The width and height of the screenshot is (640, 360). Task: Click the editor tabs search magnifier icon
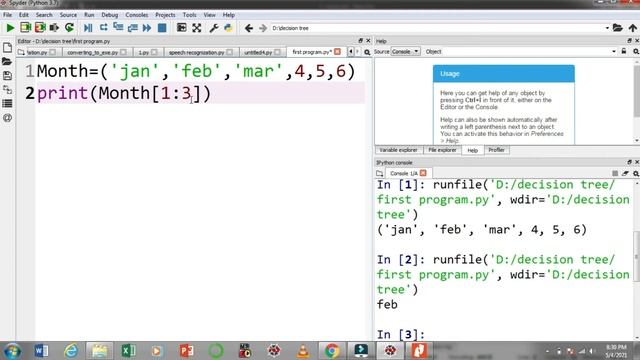367,52
